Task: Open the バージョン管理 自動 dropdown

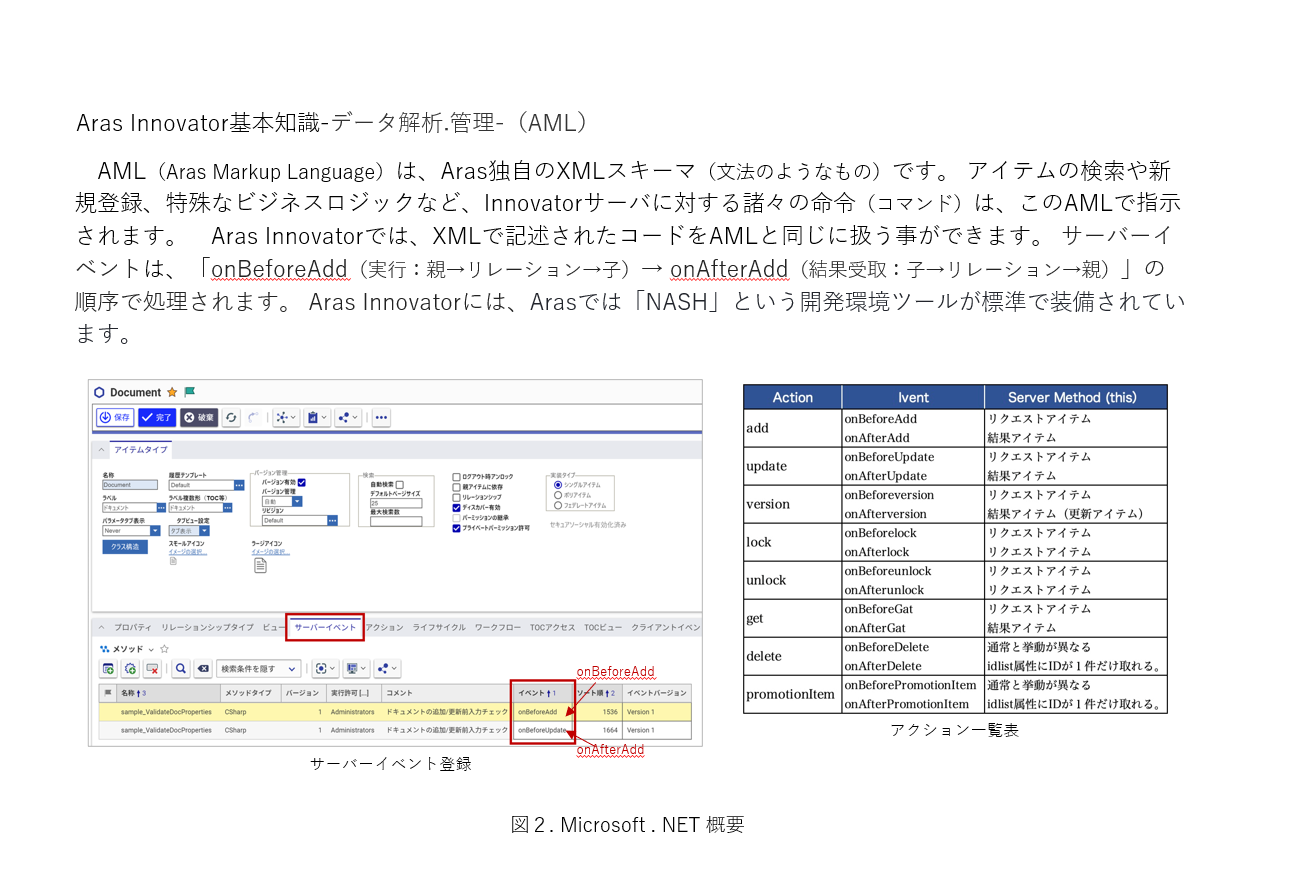Action: [297, 501]
